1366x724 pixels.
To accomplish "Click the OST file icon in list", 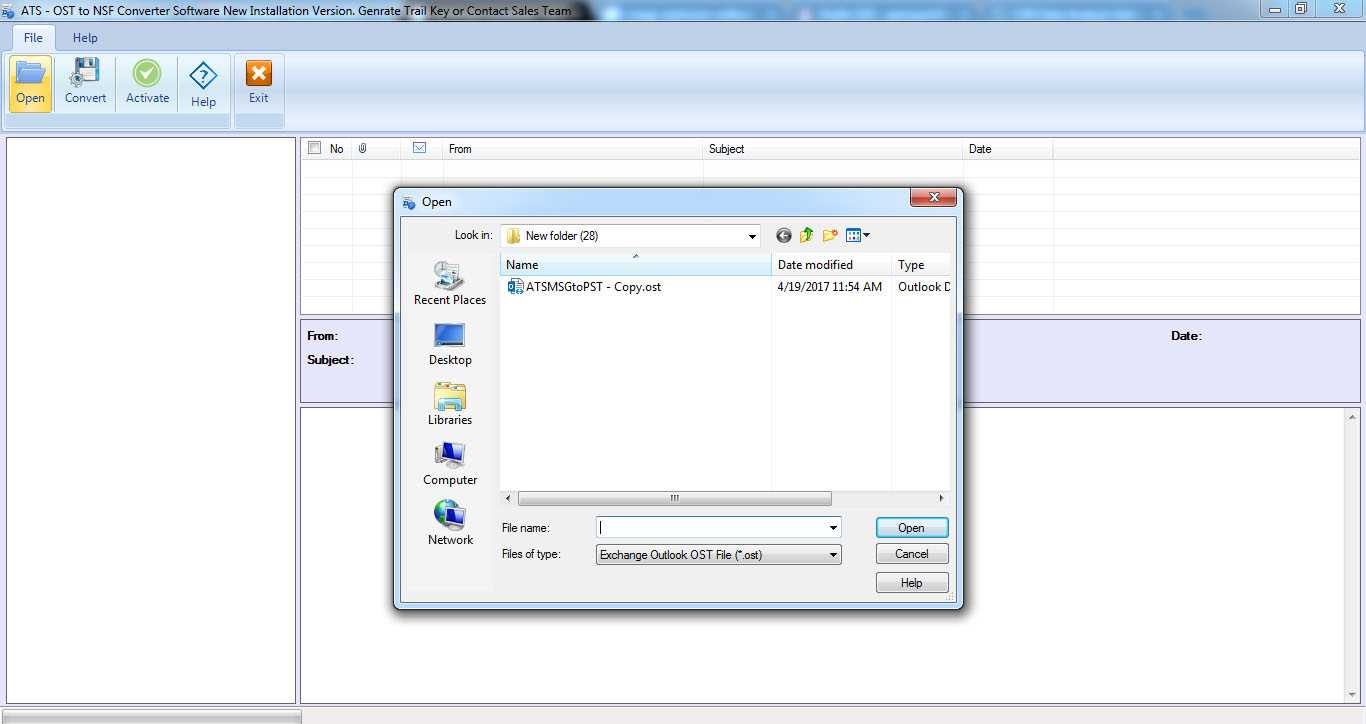I will pyautogui.click(x=515, y=287).
